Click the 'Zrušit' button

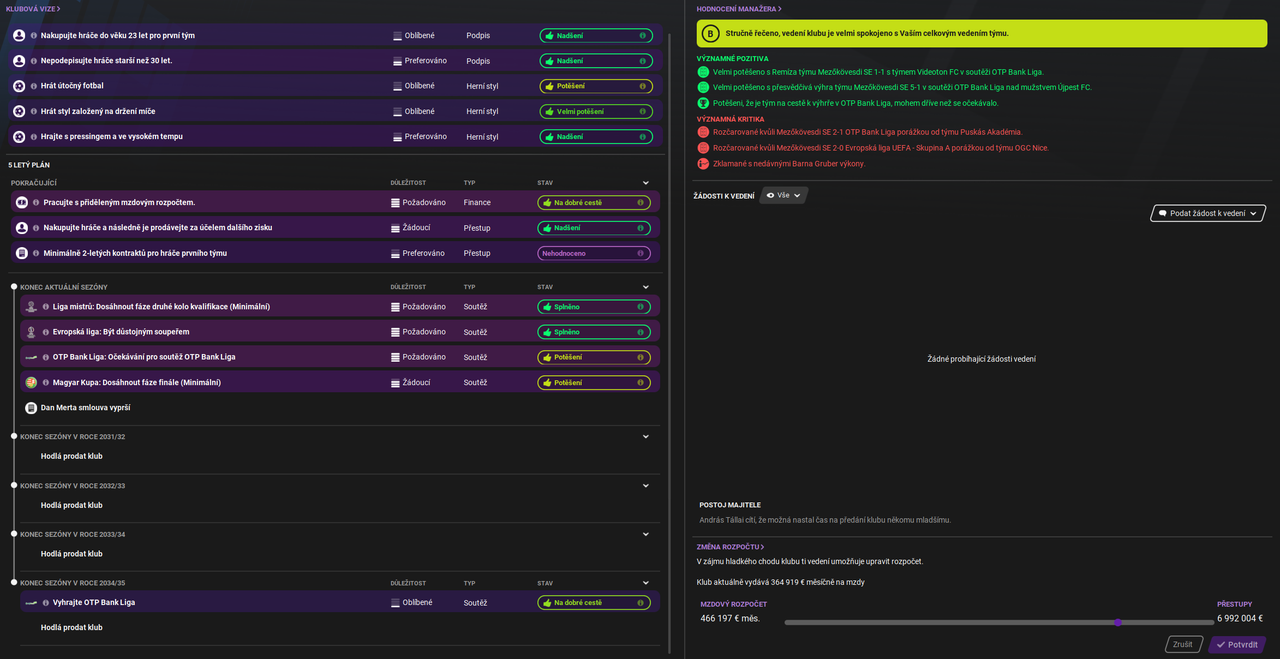tap(1184, 645)
